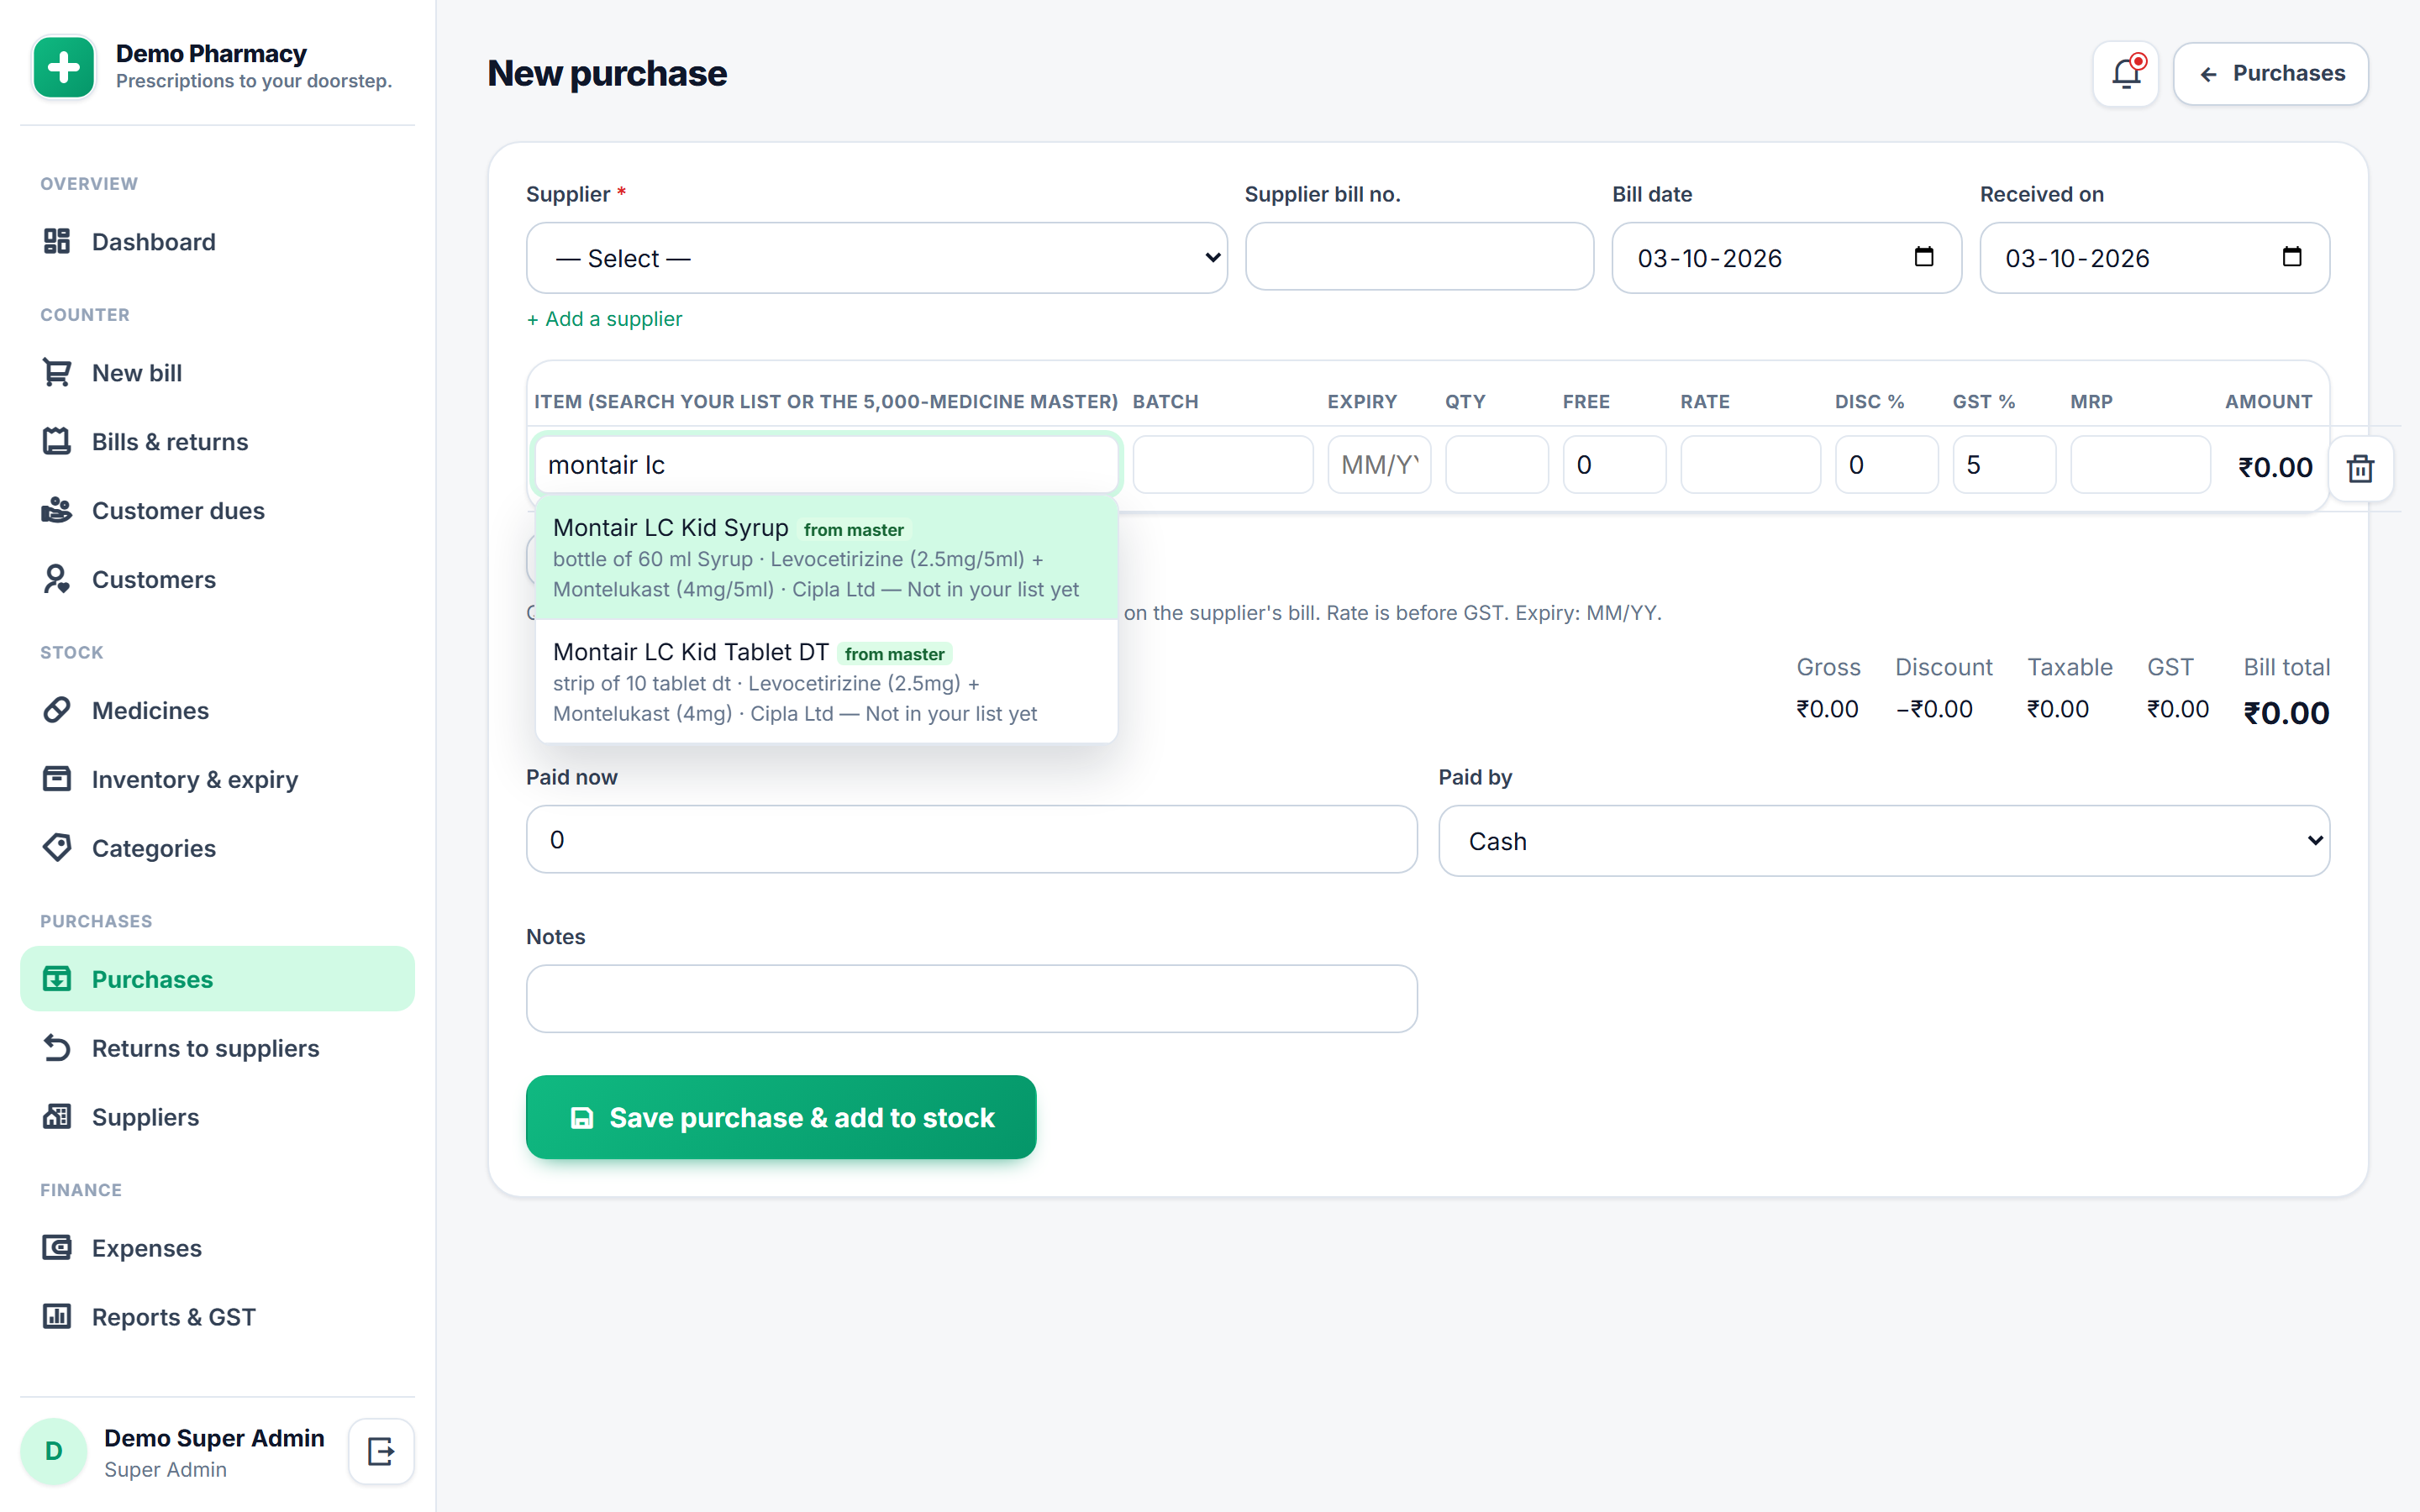
Task: Click the Returns to suppliers arrow icon
Action: (x=57, y=1048)
